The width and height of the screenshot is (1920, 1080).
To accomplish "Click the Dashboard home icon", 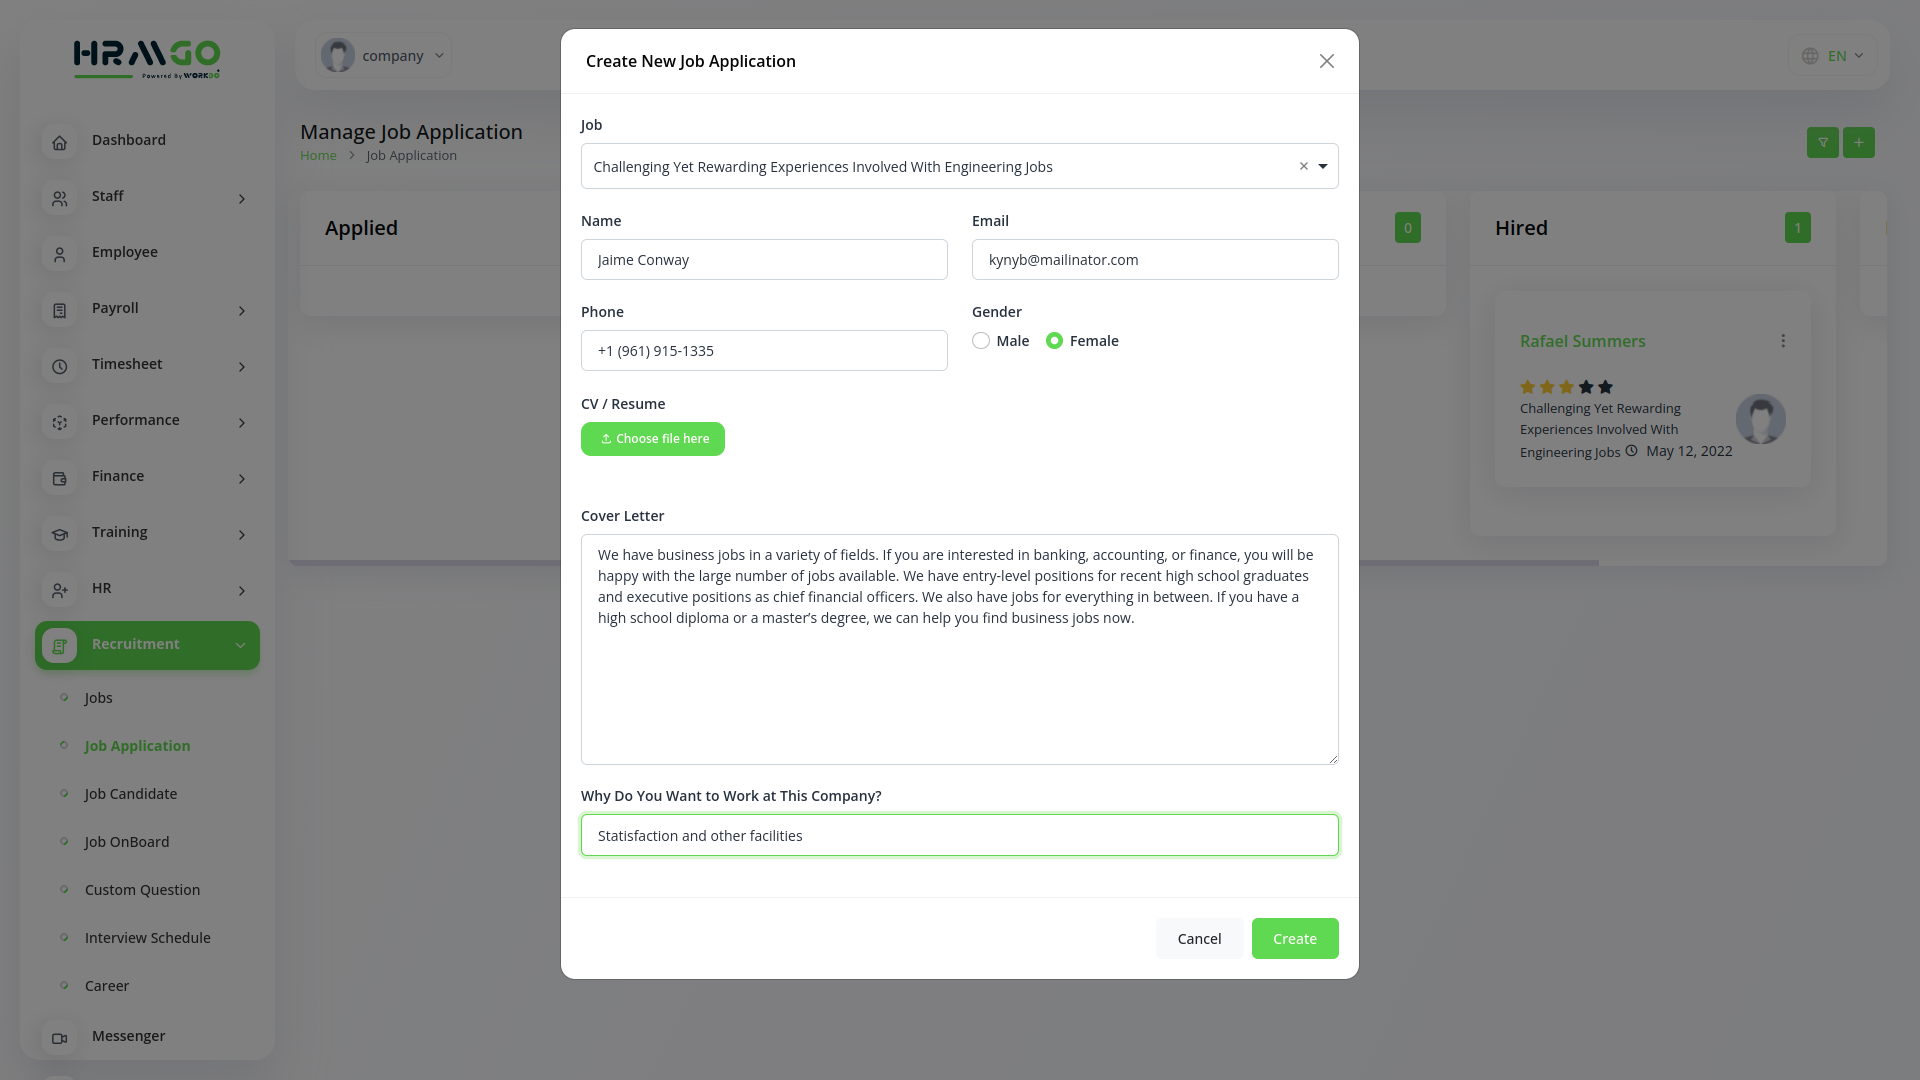I will (60, 143).
